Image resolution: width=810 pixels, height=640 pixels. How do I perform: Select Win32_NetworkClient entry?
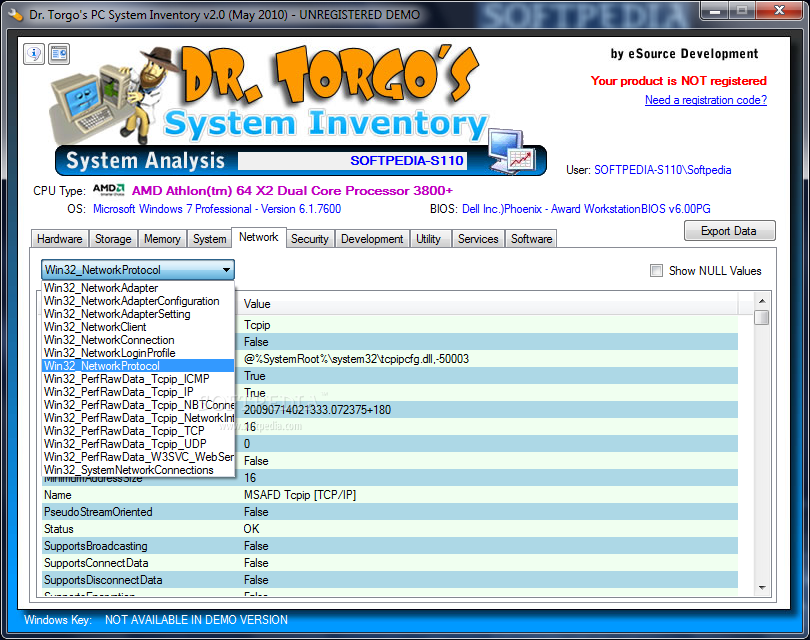(x=137, y=326)
